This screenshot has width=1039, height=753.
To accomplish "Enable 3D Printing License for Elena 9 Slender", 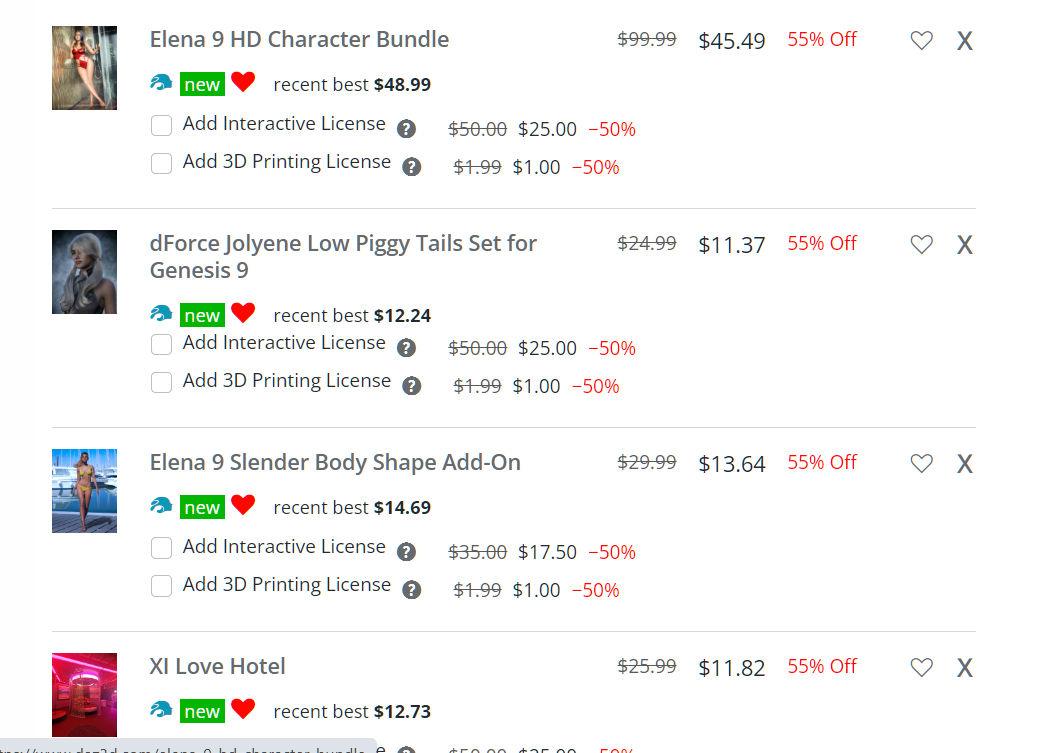I will 161,587.
